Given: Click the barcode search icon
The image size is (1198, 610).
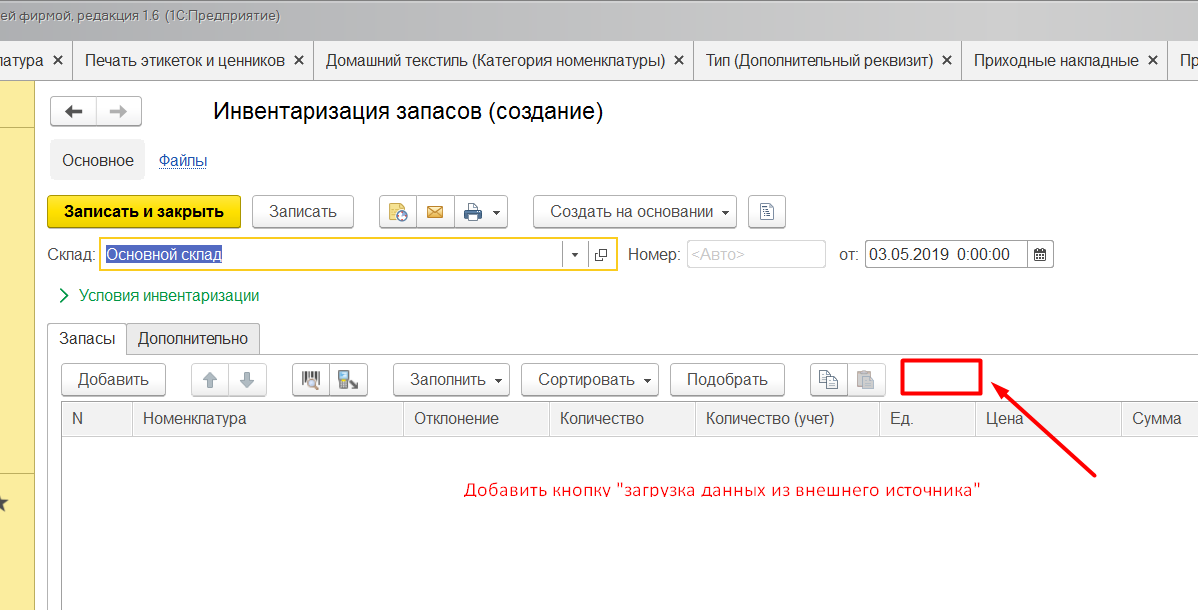Looking at the screenshot, I should 311,380.
